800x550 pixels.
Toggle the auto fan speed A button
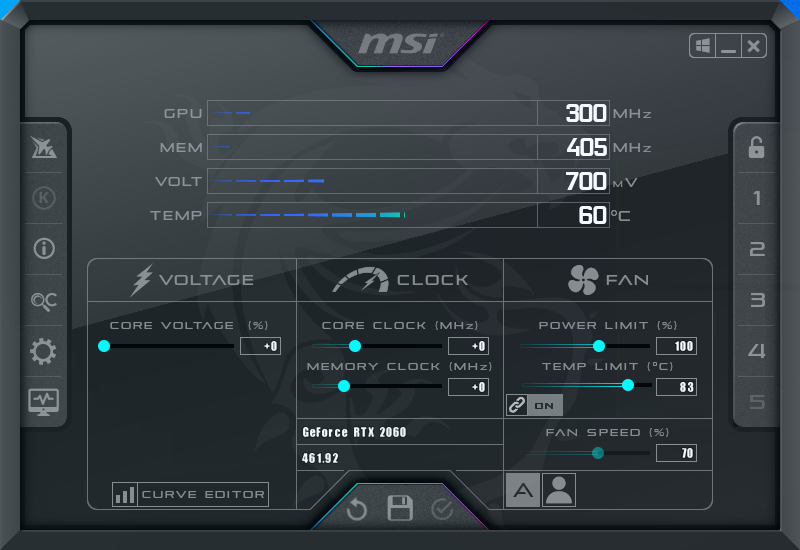[523, 490]
